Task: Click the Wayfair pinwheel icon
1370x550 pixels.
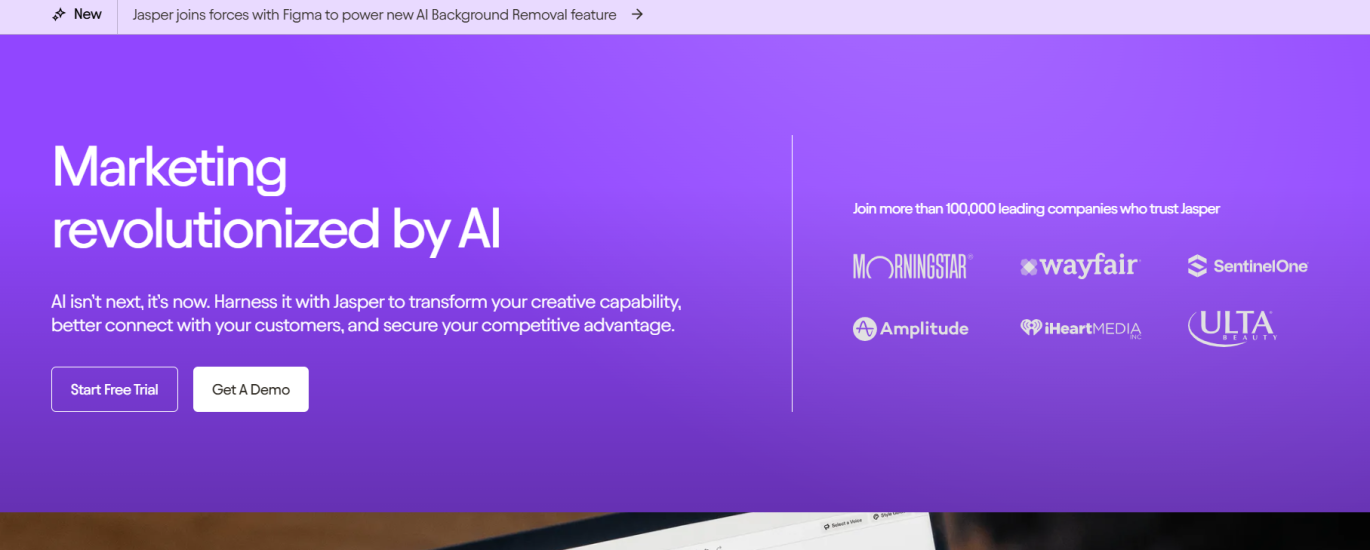Action: pyautogui.click(x=1028, y=267)
